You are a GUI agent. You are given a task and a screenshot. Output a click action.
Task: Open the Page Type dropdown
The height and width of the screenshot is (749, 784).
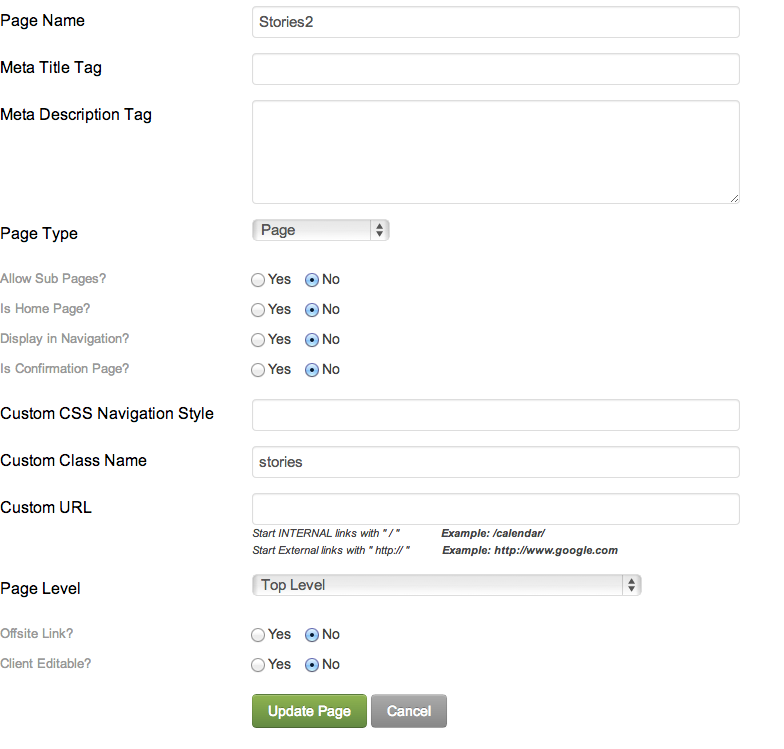pyautogui.click(x=320, y=230)
